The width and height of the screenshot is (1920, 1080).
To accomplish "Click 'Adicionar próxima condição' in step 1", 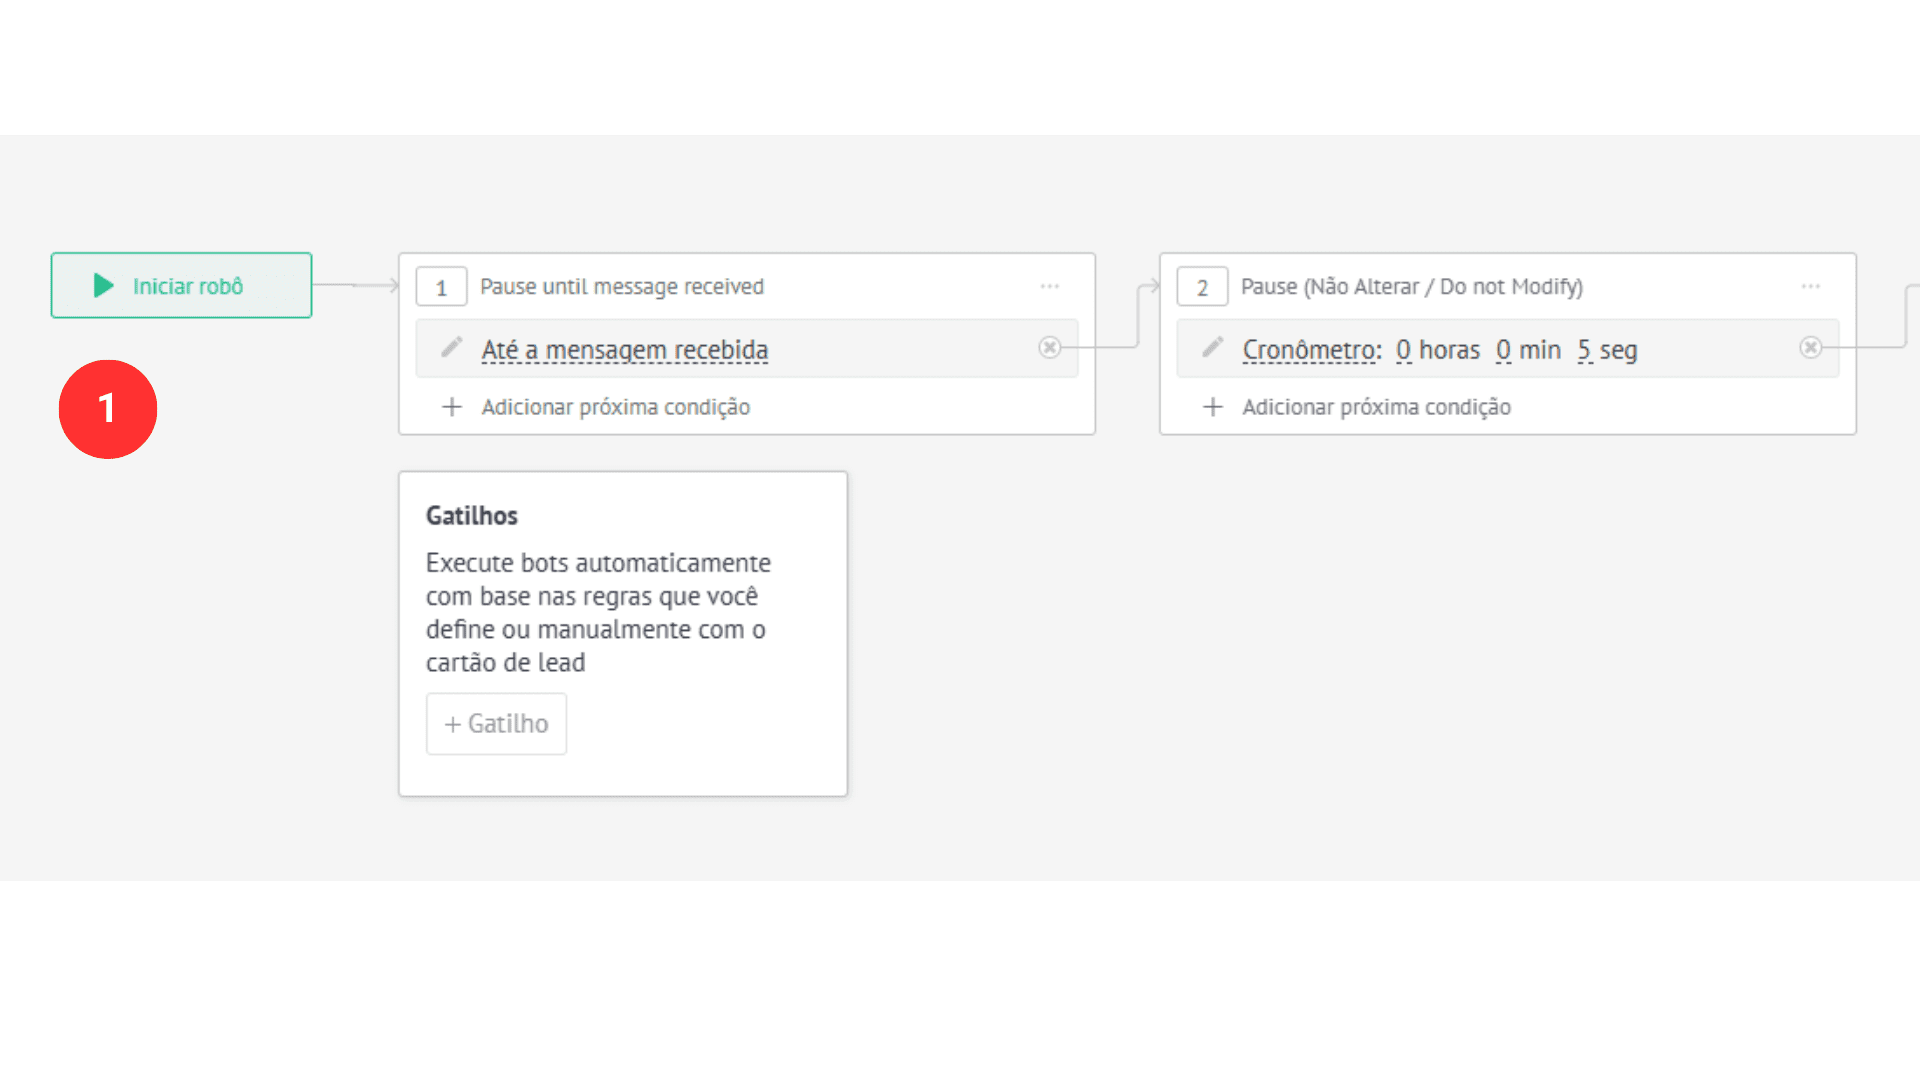I will pyautogui.click(x=616, y=407).
